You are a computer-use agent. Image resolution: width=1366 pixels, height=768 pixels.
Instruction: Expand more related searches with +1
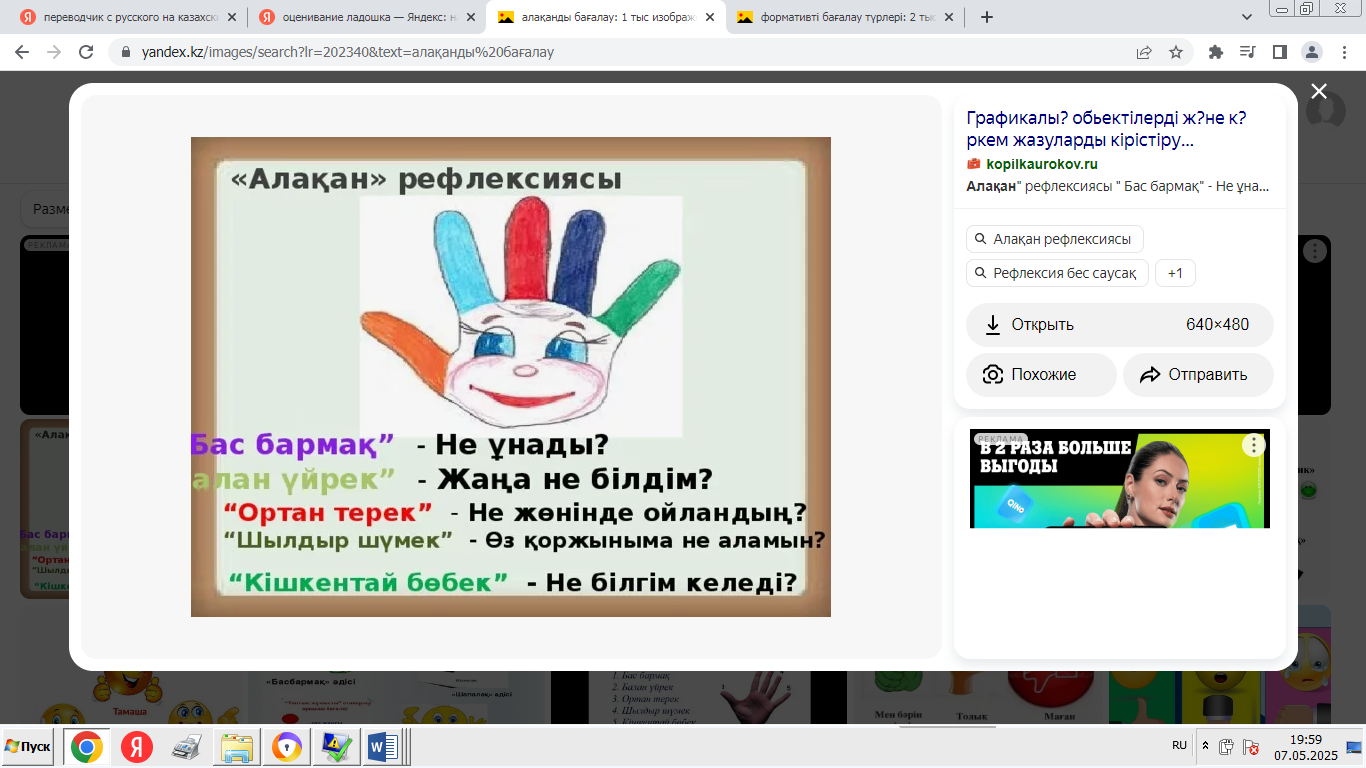[x=1175, y=273]
